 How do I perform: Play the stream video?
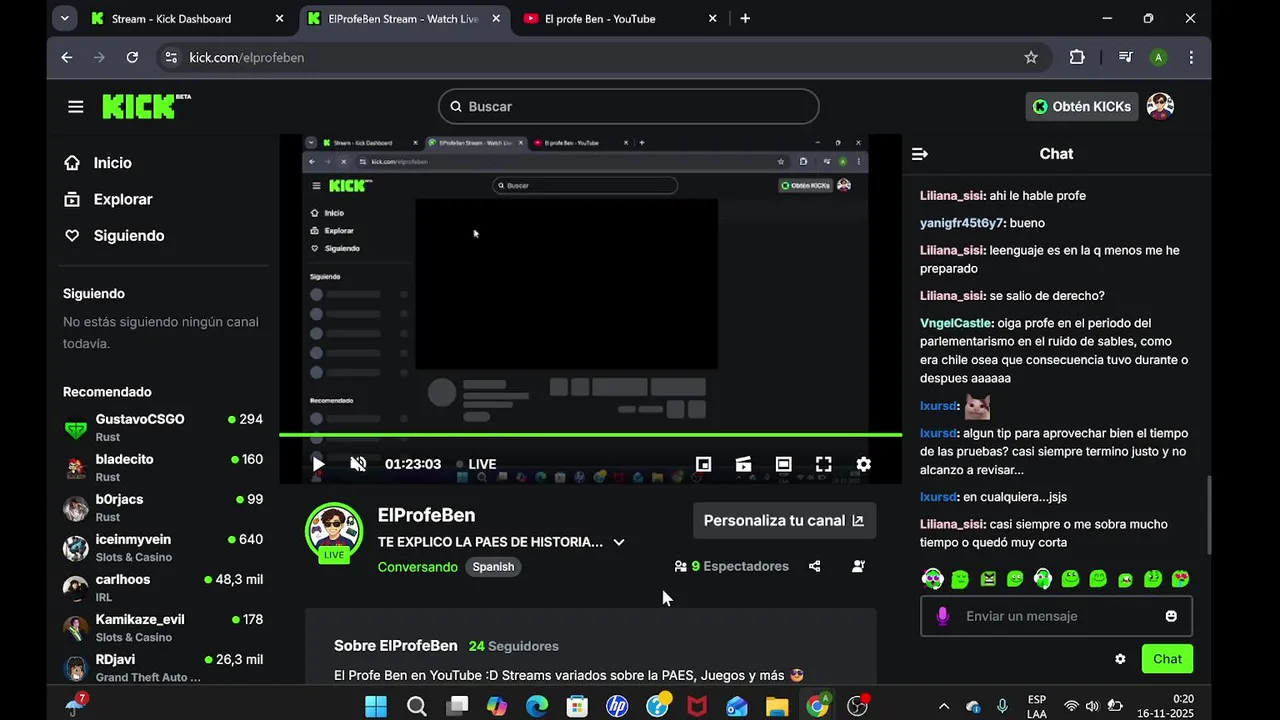coord(318,464)
